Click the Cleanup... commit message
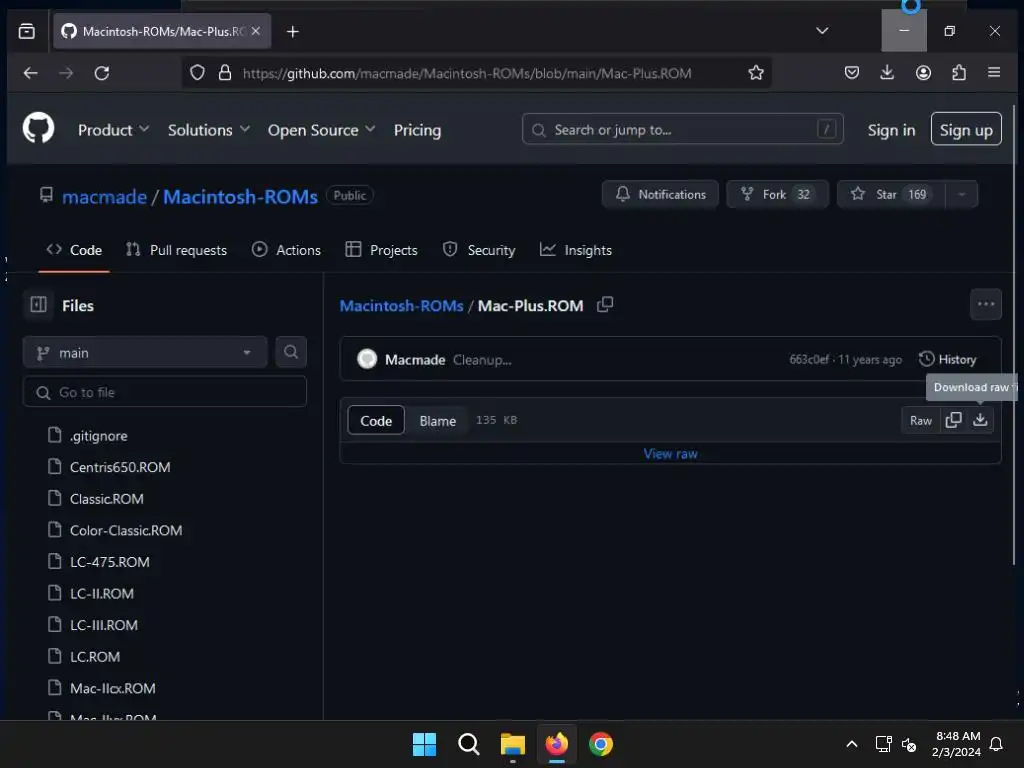The image size is (1024, 768). (482, 360)
